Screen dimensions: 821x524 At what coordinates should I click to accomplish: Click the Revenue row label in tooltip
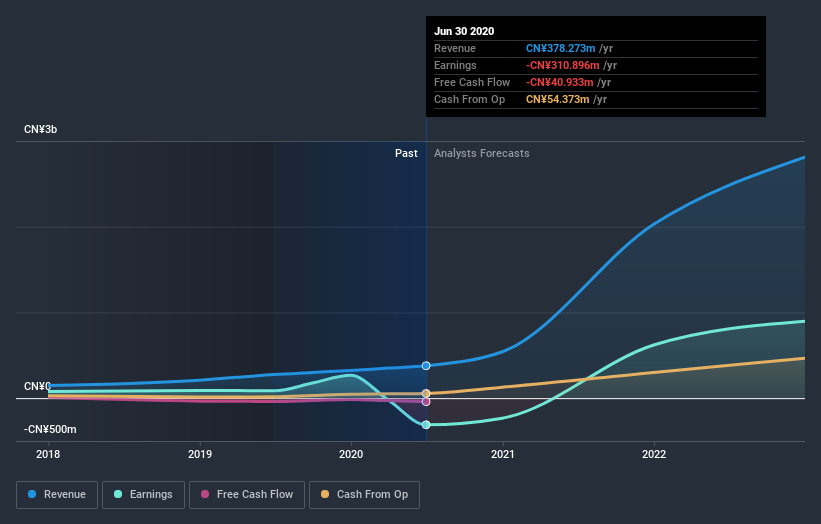(x=455, y=48)
